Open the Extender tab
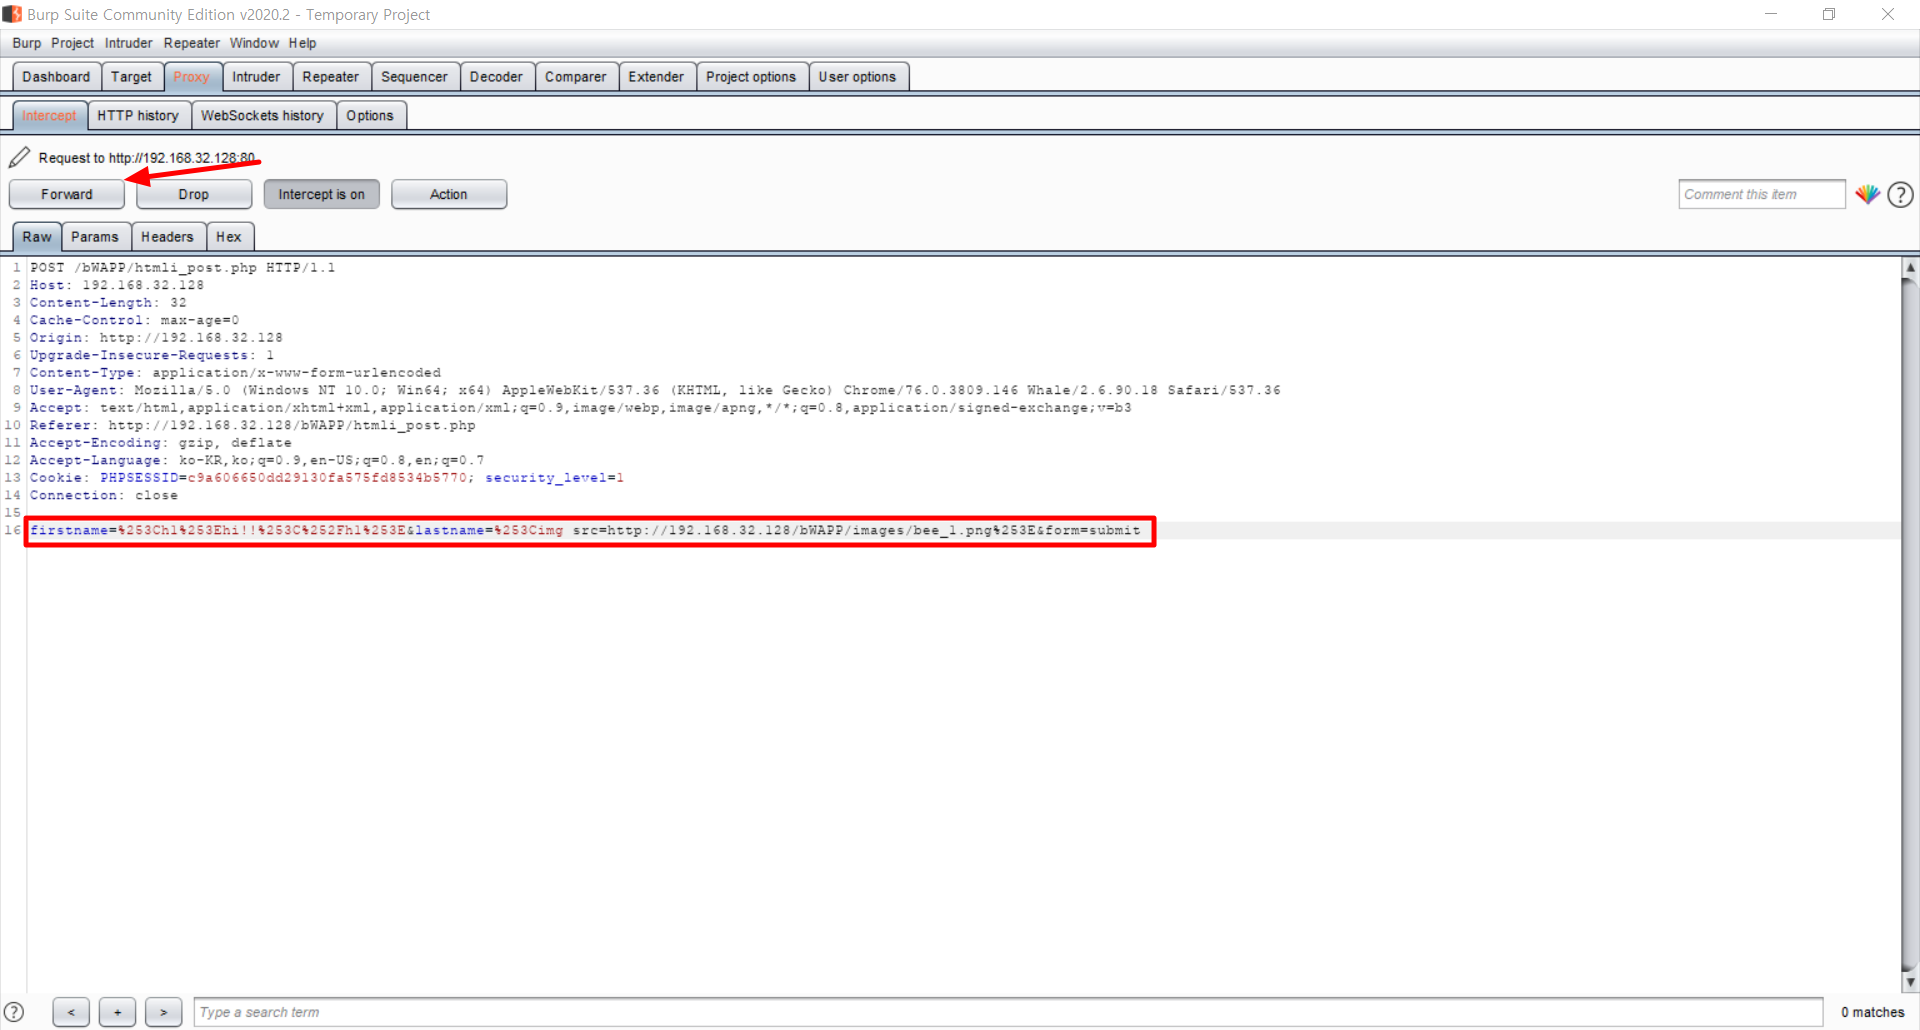 click(x=656, y=77)
